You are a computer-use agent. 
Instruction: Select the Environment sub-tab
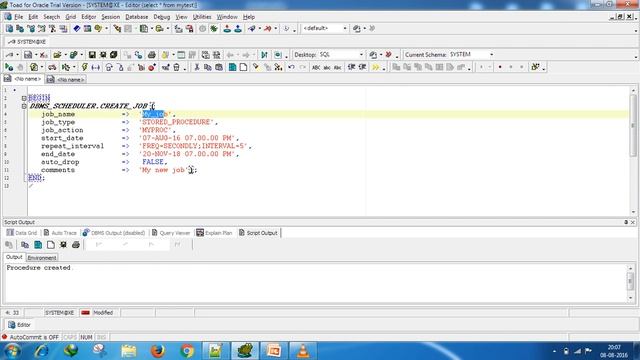pyautogui.click(x=42, y=258)
